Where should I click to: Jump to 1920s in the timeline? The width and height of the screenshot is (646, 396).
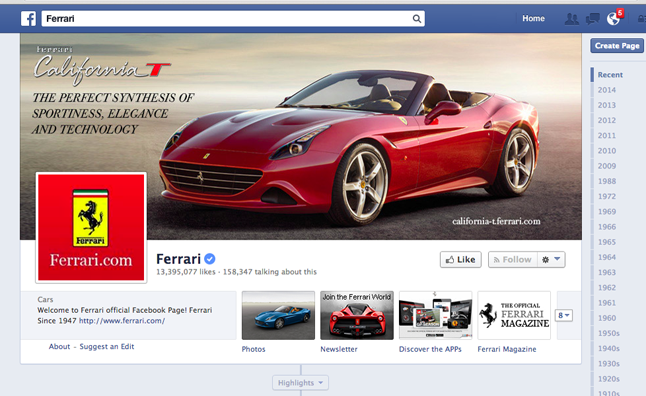pos(609,379)
